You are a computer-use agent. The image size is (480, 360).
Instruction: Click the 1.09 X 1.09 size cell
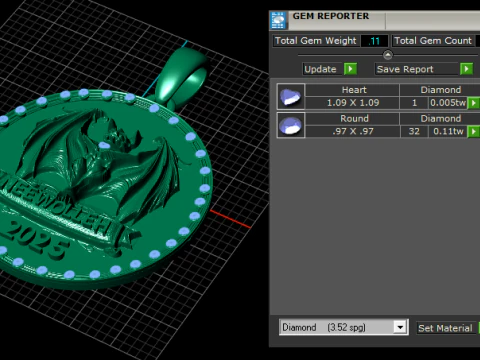coord(353,103)
